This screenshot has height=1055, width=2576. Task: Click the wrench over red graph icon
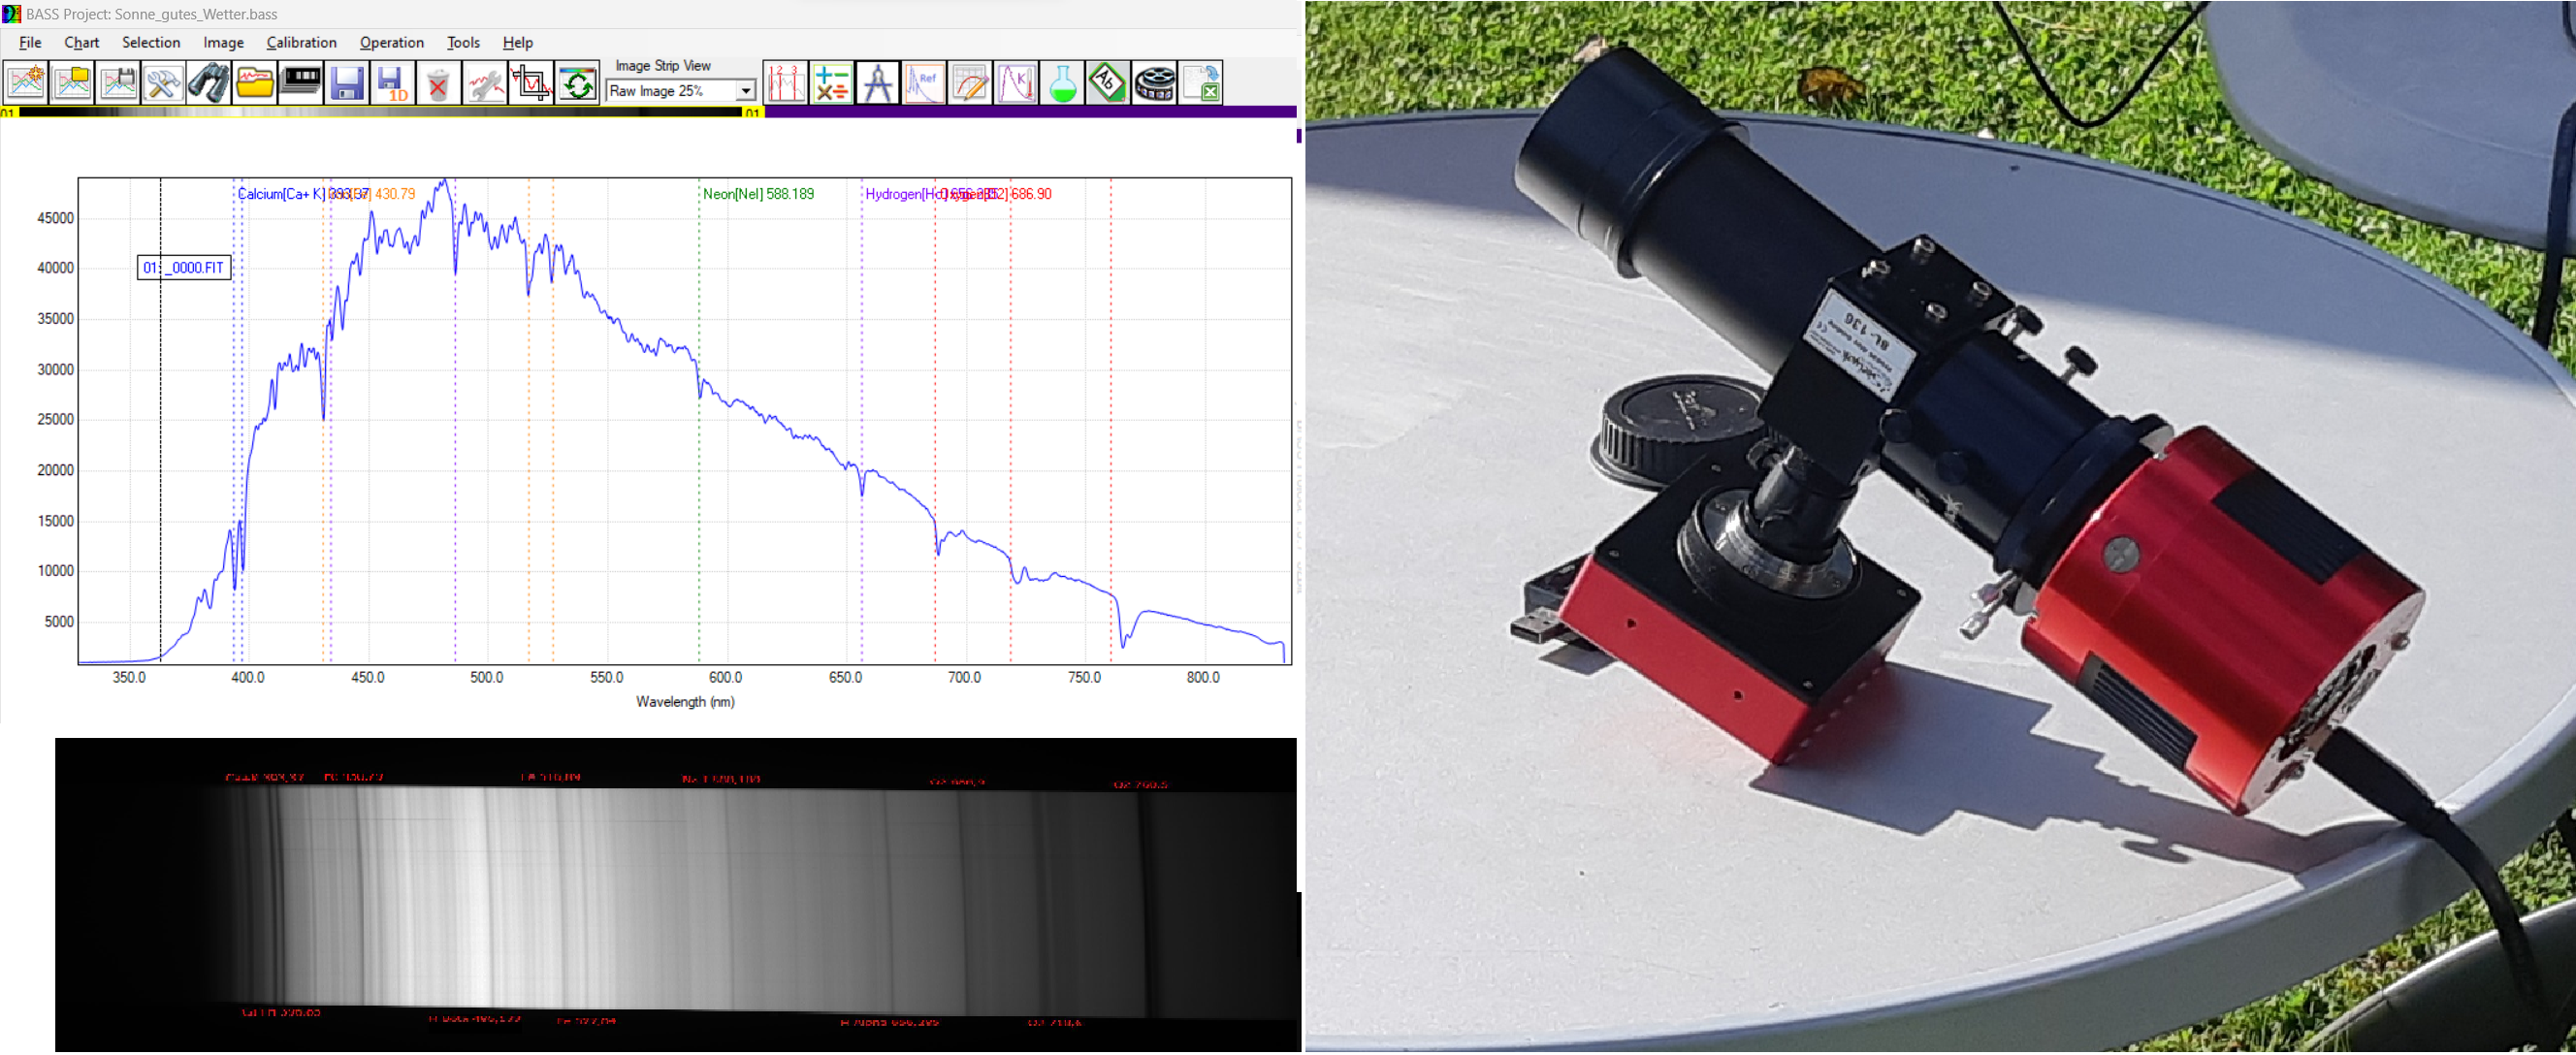click(x=485, y=83)
